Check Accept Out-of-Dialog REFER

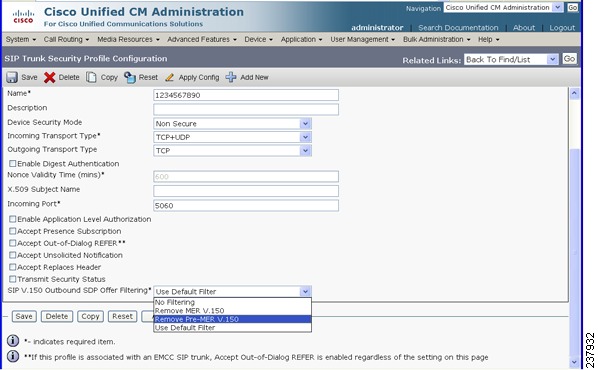13,243
